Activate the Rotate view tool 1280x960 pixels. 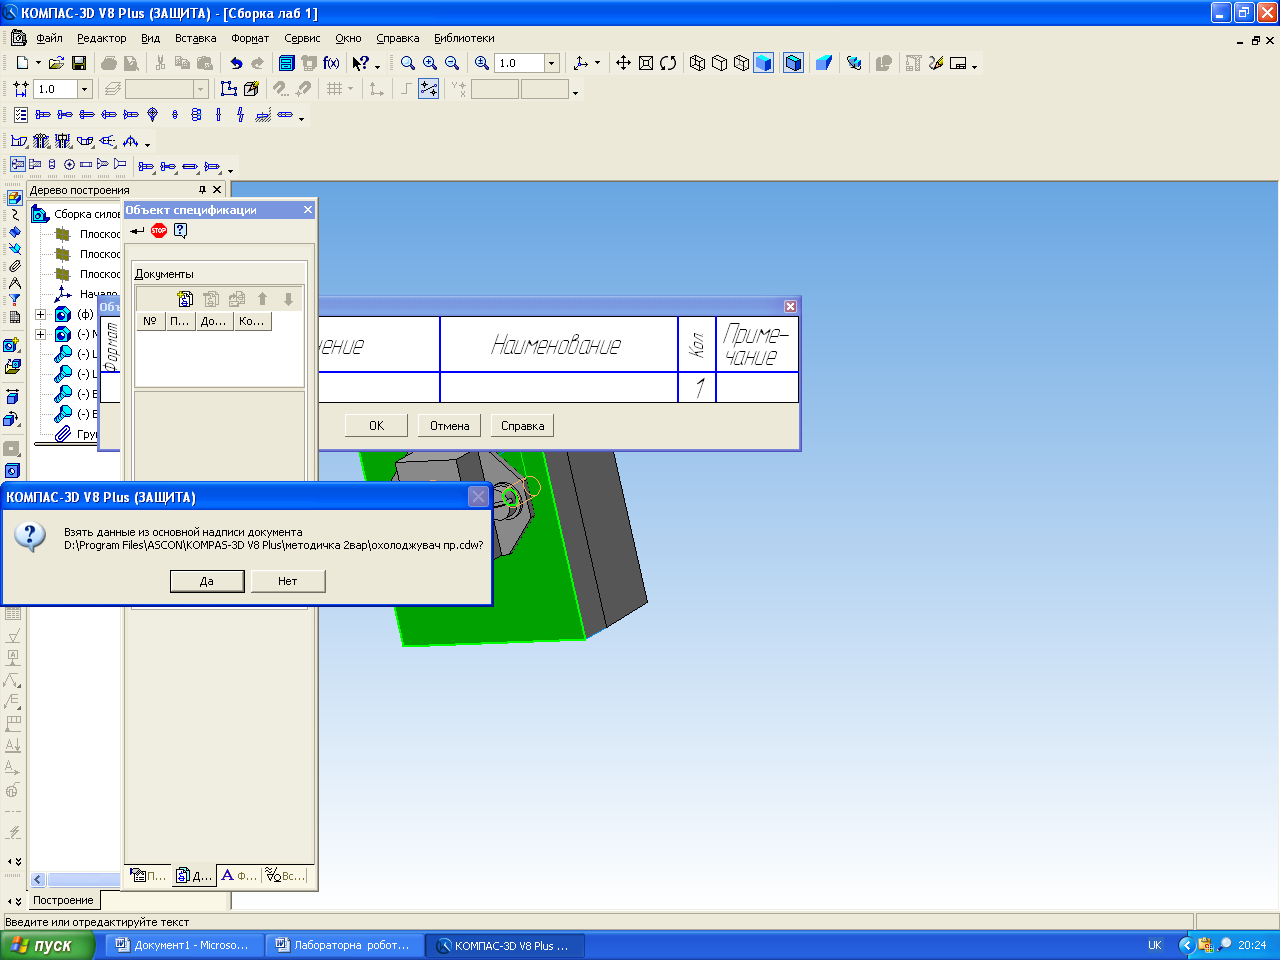(668, 63)
